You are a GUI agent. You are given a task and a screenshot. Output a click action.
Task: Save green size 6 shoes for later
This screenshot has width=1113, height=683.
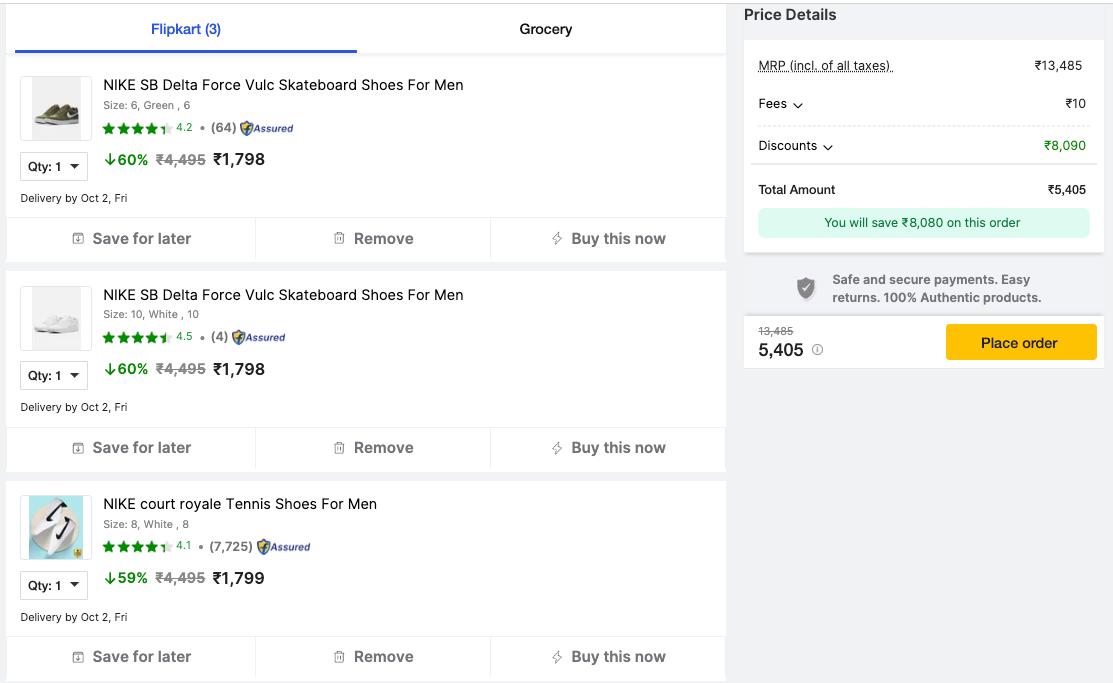pyautogui.click(x=131, y=239)
